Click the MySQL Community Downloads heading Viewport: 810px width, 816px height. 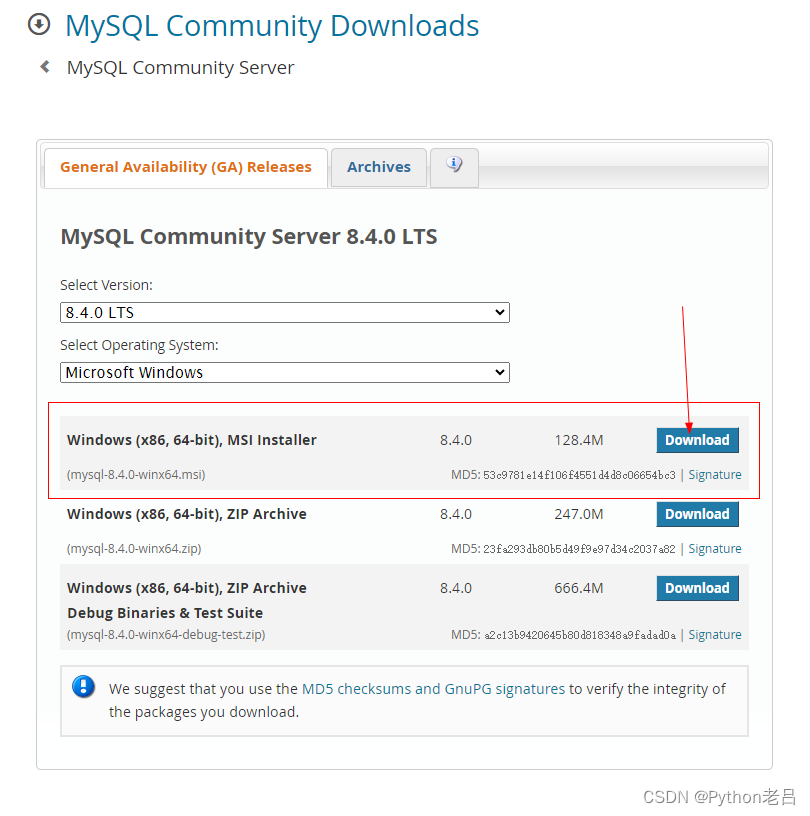272,26
